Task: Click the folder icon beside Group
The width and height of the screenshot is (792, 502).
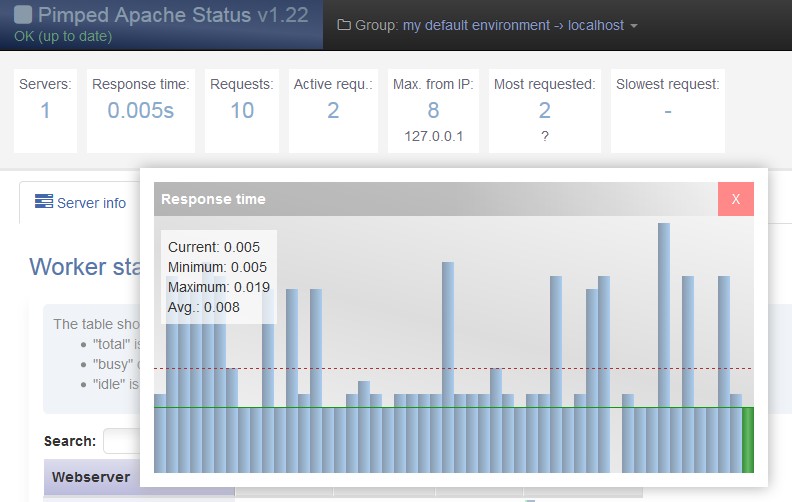Action: point(344,25)
